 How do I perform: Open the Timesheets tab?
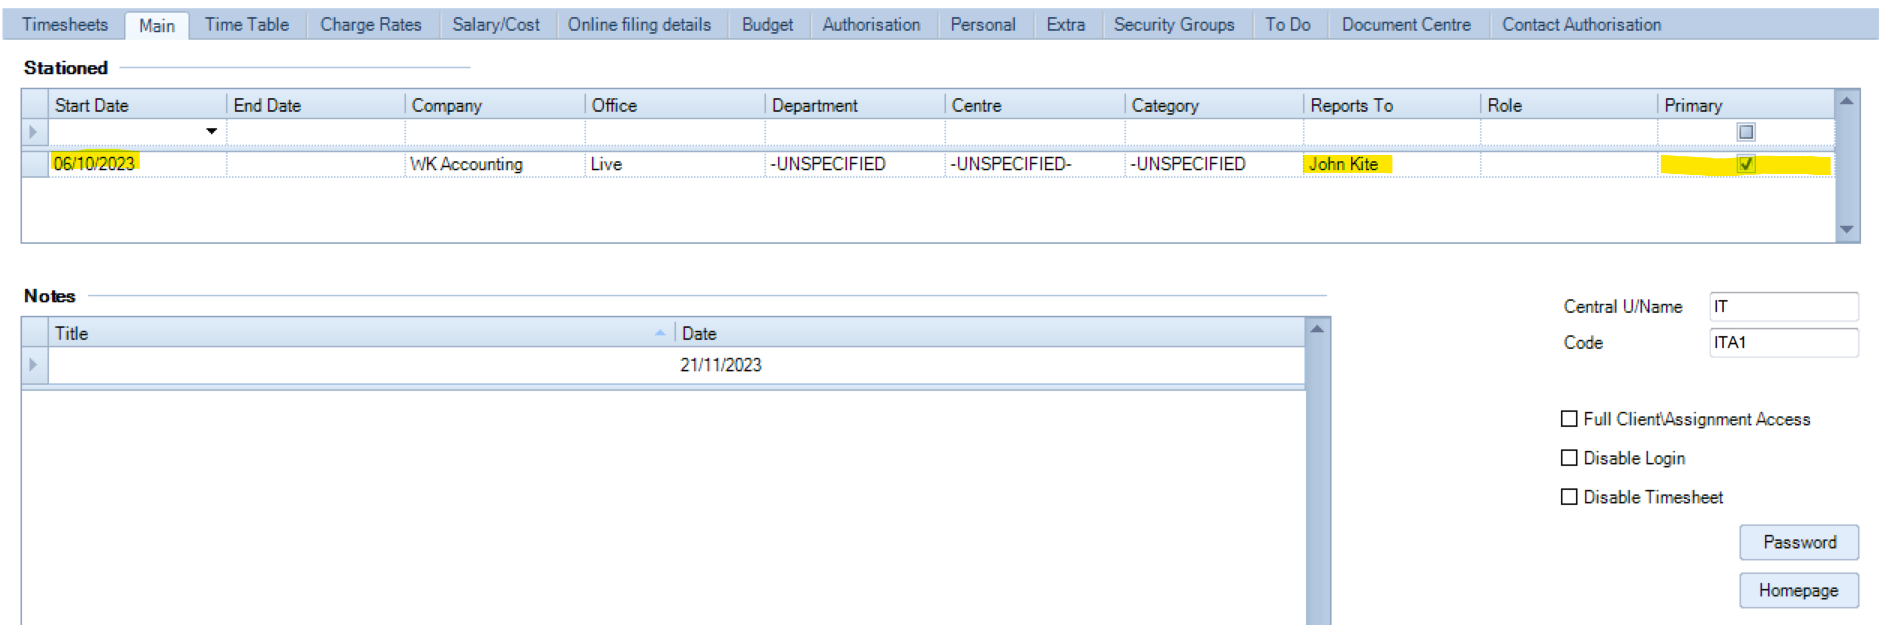65,25
